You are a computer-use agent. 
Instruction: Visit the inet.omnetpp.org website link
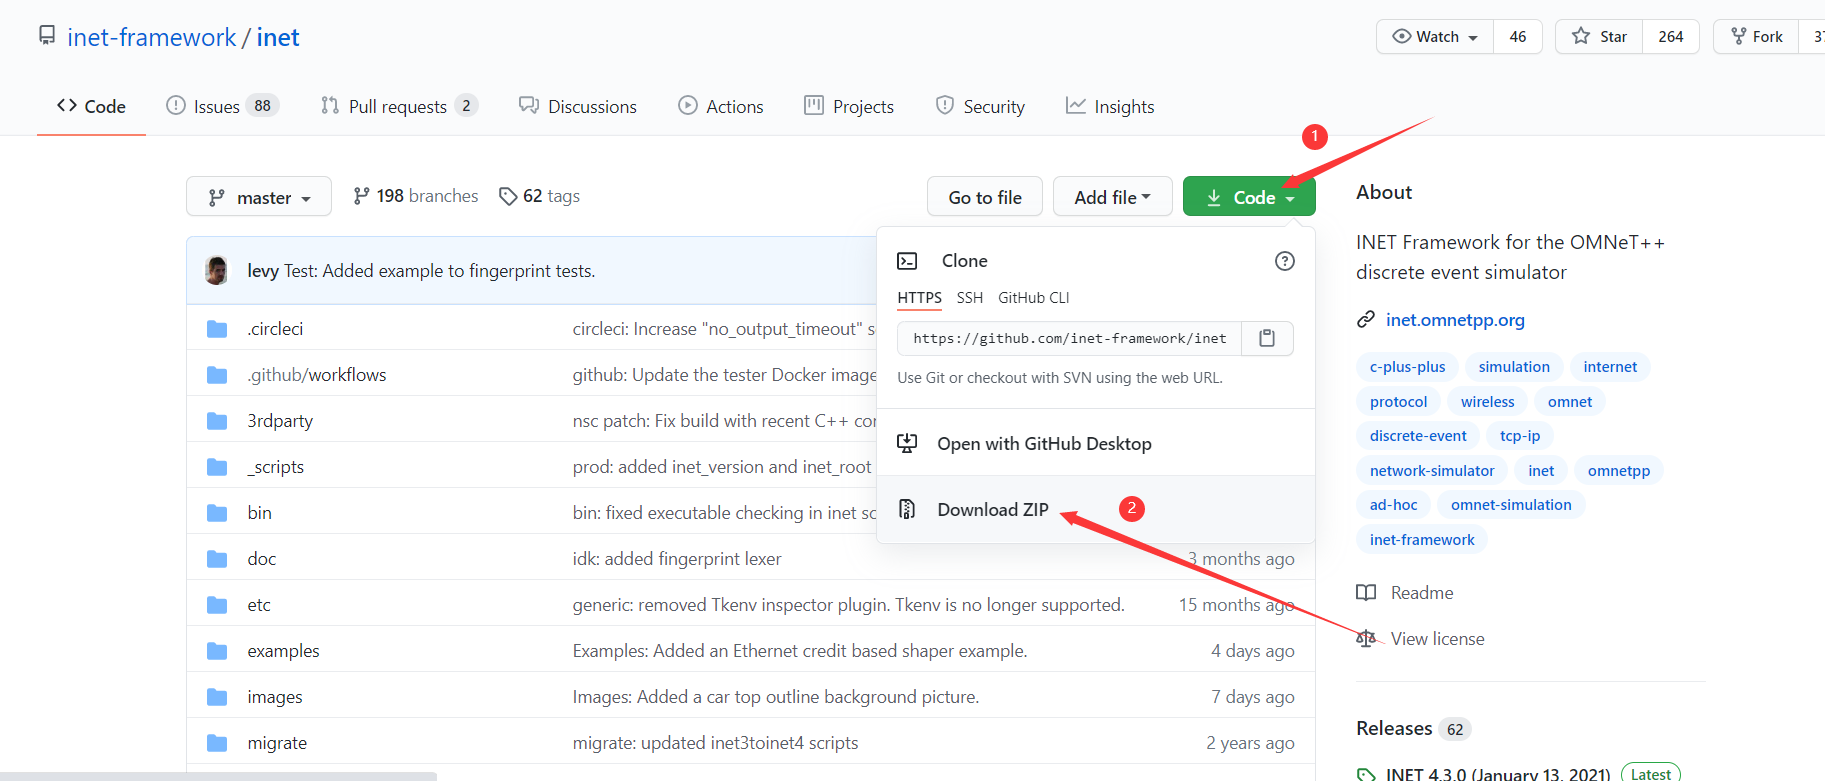click(1455, 320)
